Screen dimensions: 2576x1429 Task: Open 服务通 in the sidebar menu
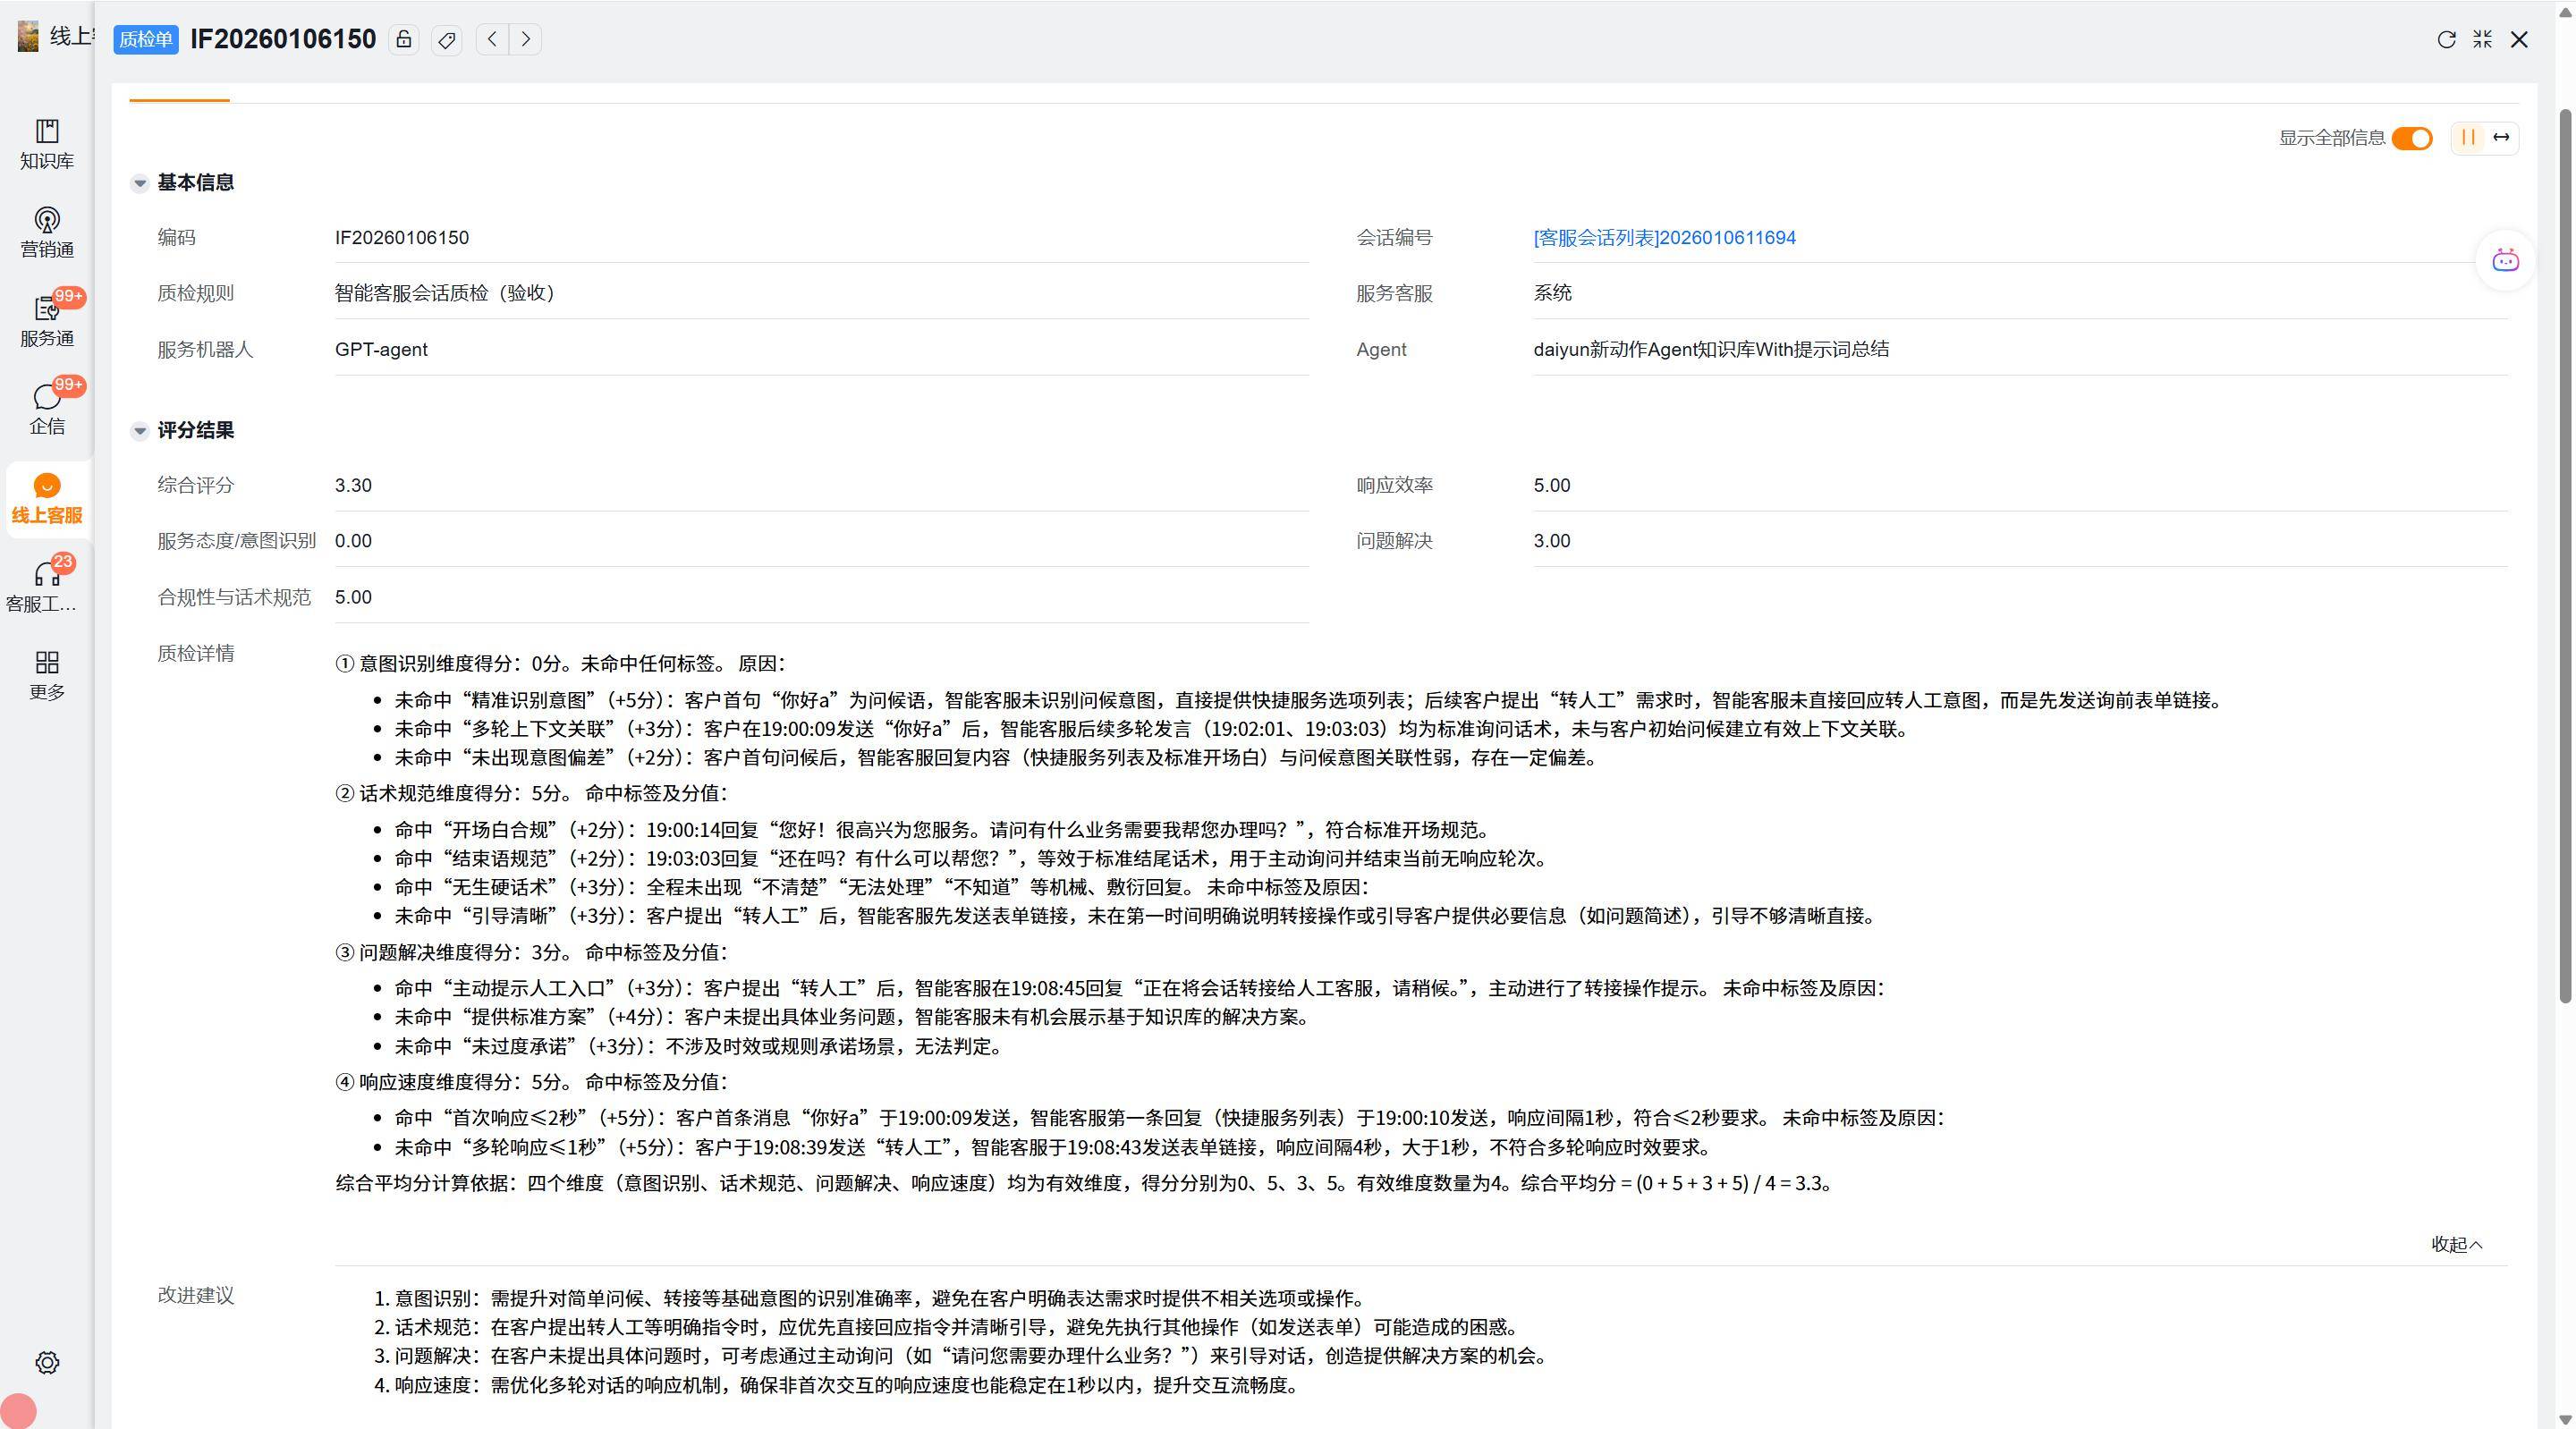click(x=47, y=321)
